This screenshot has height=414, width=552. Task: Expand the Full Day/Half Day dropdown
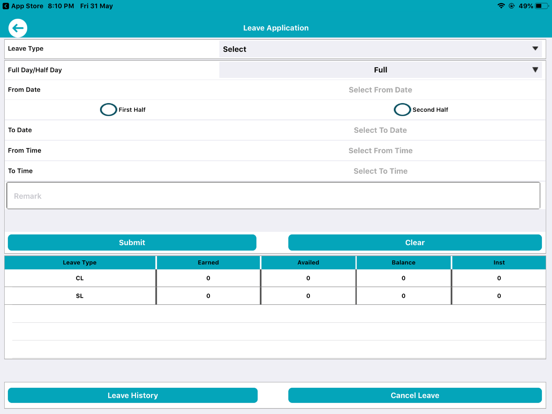coord(381,70)
